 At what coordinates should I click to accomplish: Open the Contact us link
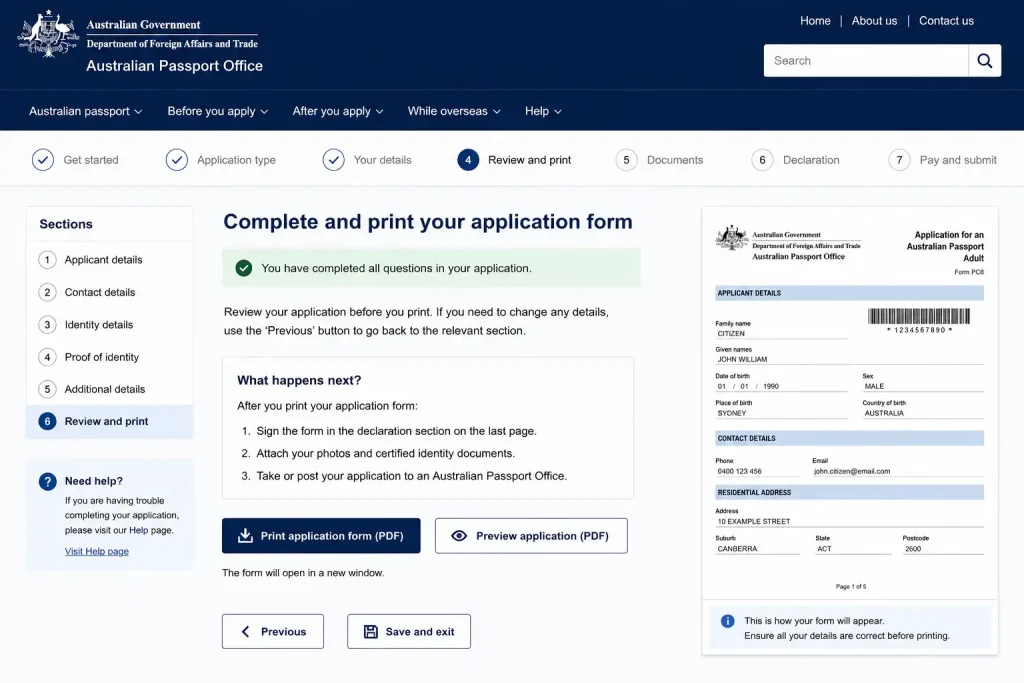pyautogui.click(x=946, y=21)
